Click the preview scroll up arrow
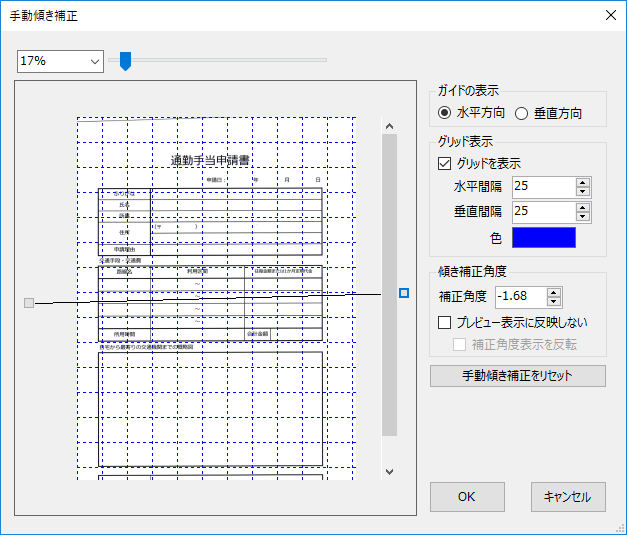This screenshot has height=535, width=627. [389, 126]
